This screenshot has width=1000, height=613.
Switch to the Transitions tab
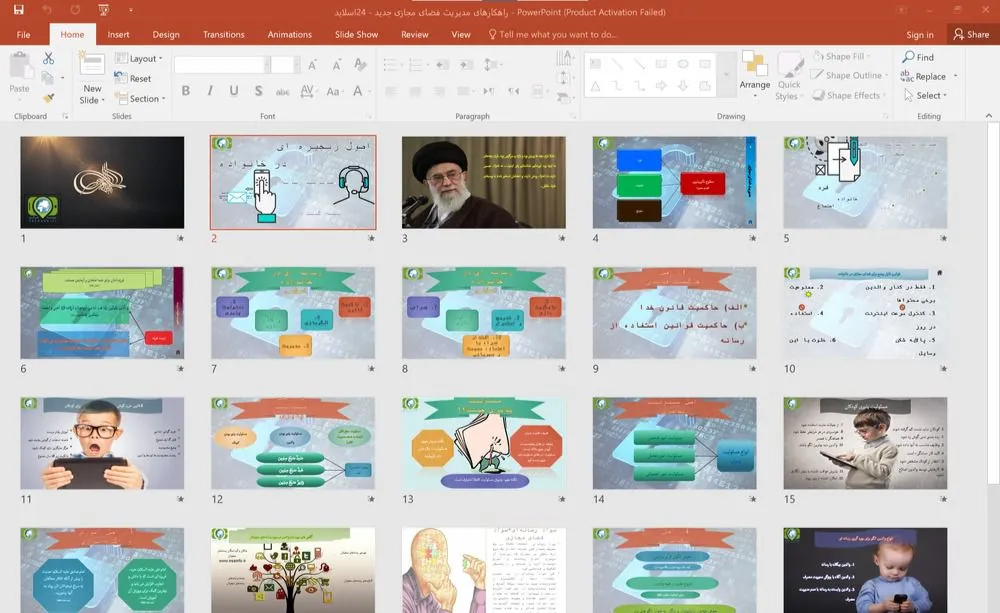(x=224, y=34)
